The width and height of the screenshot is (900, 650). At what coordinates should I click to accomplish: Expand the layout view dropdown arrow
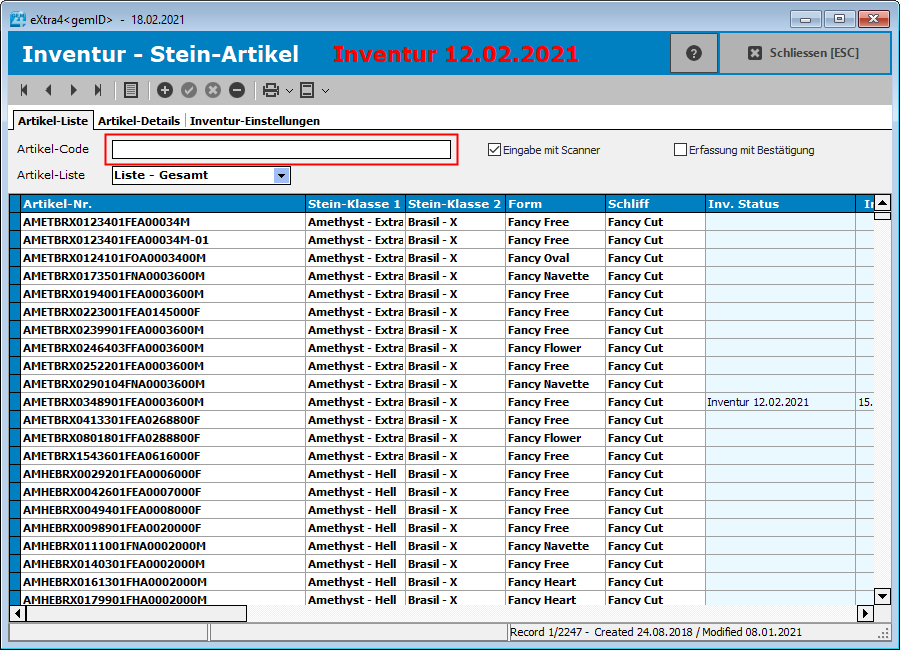325,91
